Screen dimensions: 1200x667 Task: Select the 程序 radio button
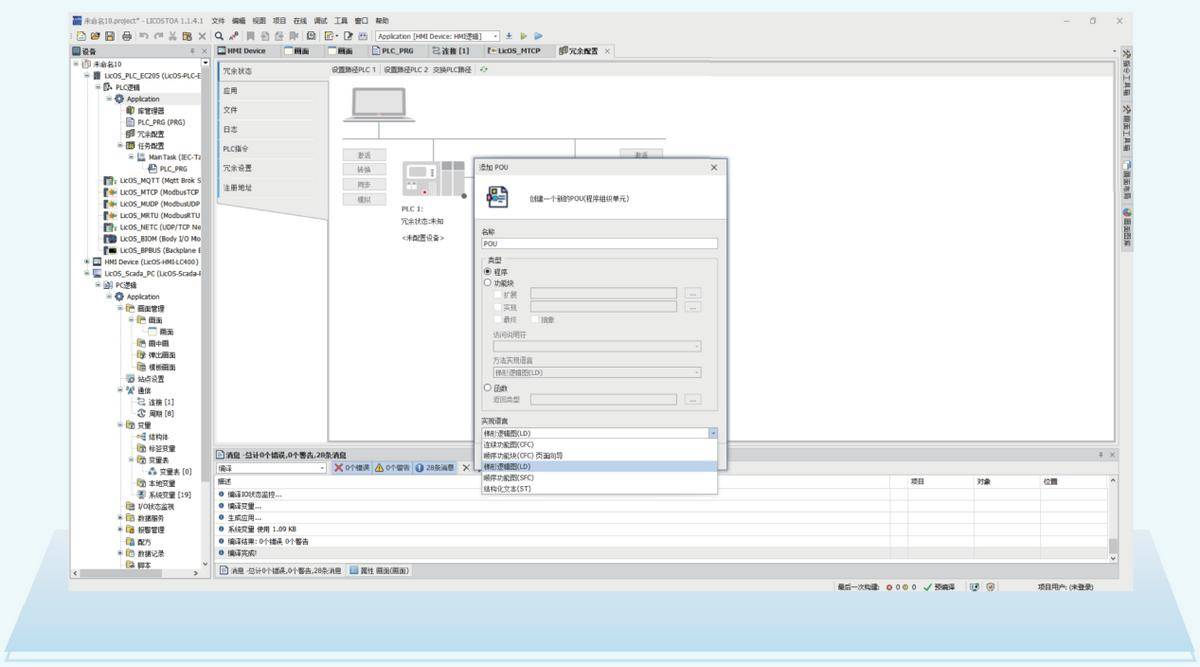click(488, 271)
